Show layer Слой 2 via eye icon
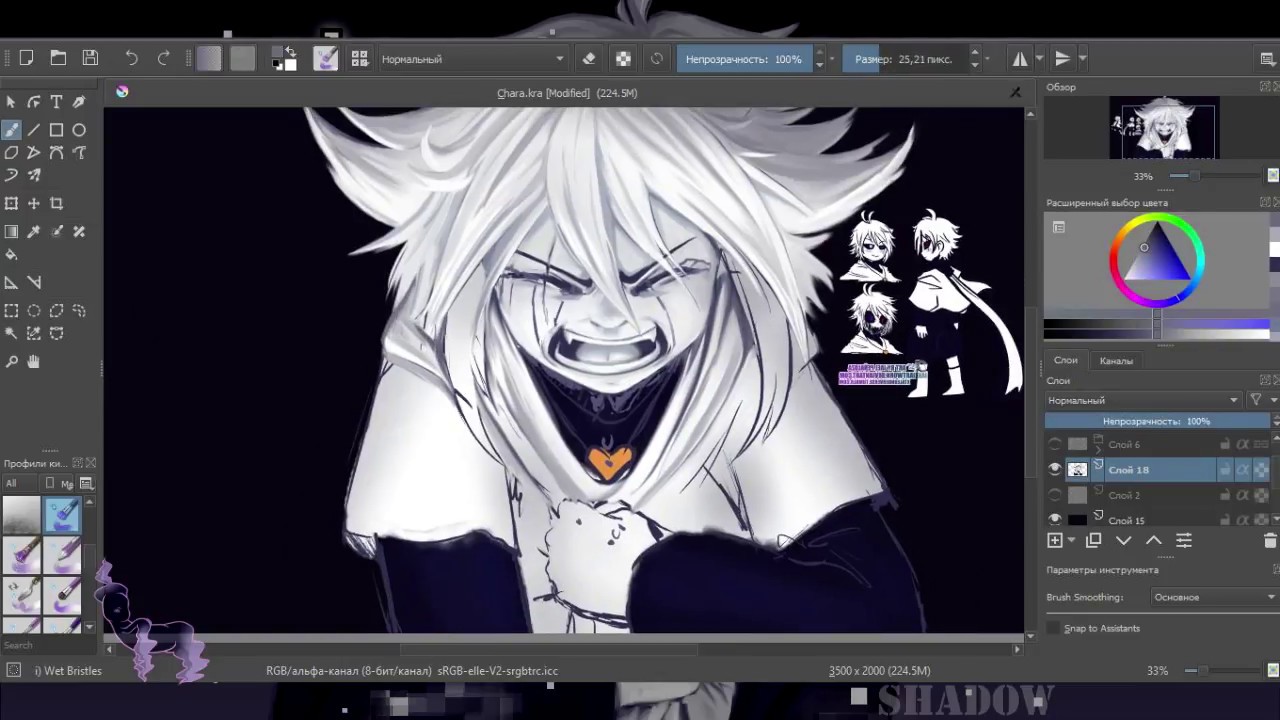 1055,495
